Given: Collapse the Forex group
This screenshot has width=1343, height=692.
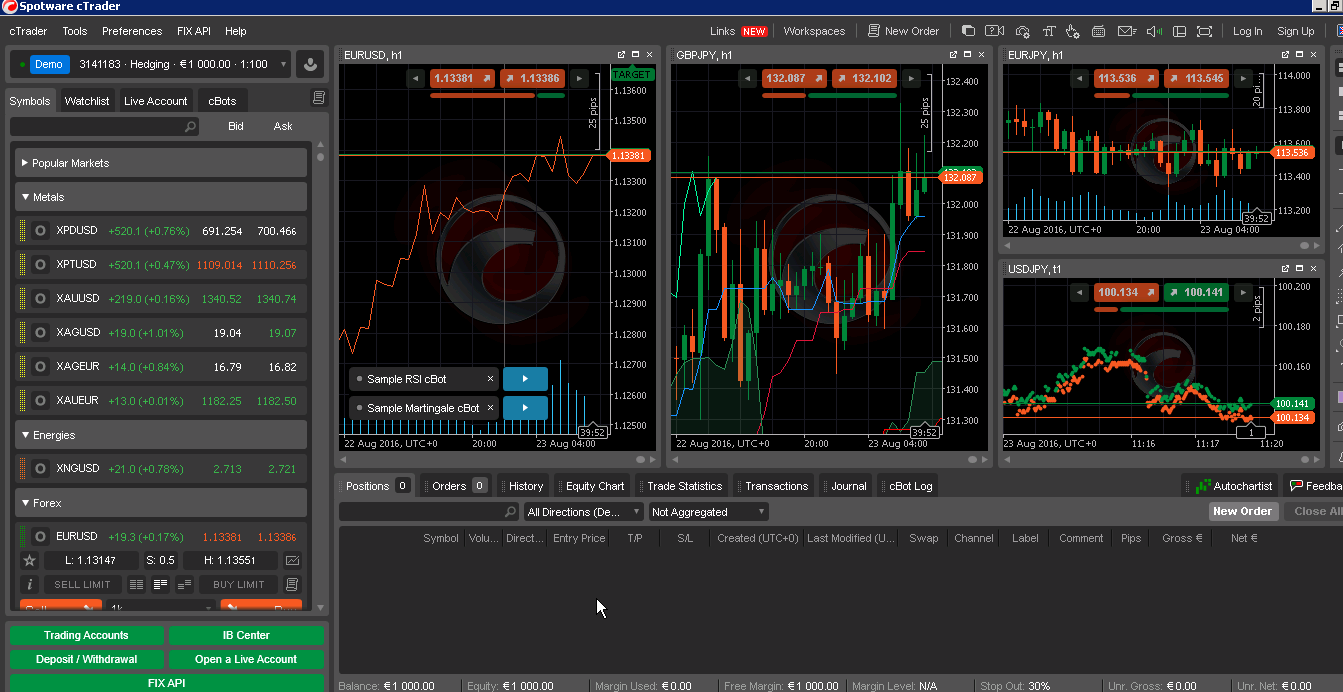Looking at the screenshot, I should point(161,503).
